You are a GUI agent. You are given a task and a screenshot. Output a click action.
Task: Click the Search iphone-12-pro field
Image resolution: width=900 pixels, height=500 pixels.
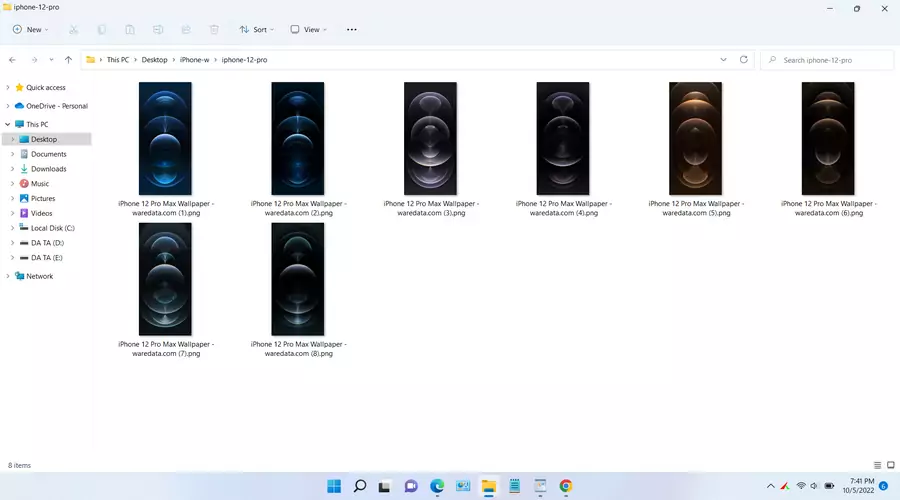click(x=827, y=60)
